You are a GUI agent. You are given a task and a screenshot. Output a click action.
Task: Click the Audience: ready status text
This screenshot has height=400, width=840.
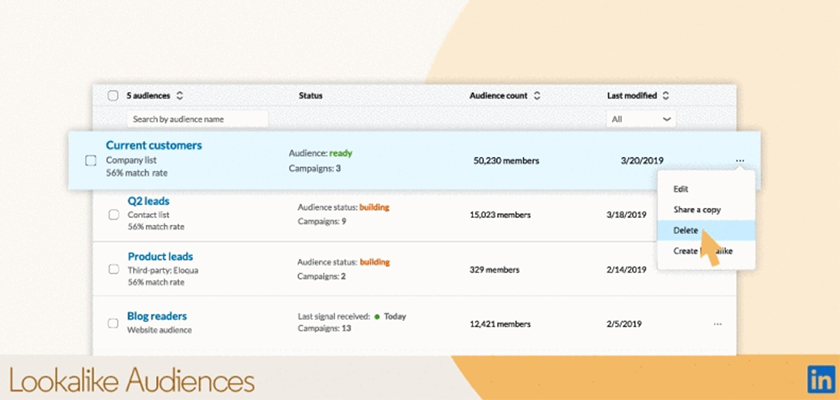coord(320,153)
